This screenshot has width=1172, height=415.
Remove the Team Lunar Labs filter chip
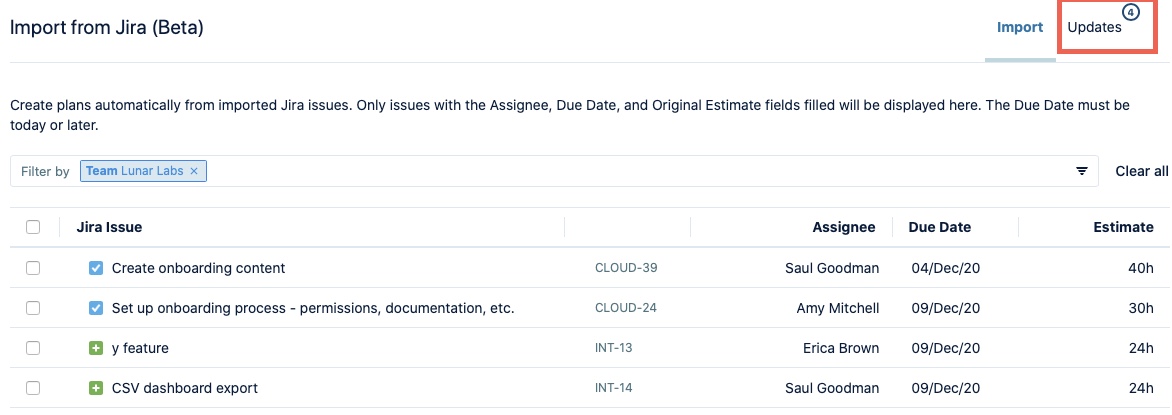[194, 171]
